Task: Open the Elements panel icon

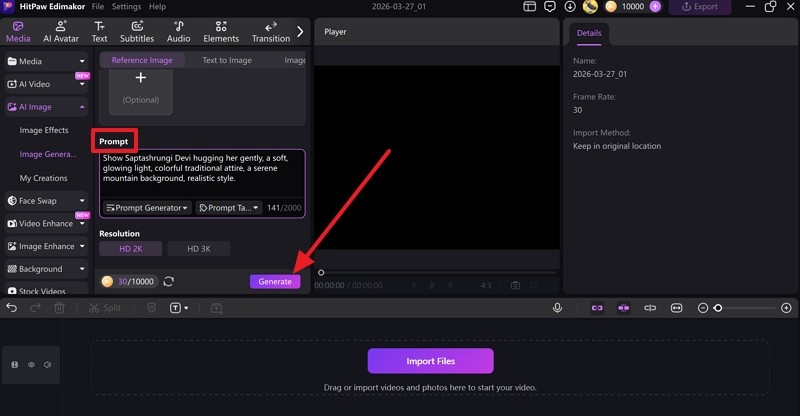Action: 221,31
